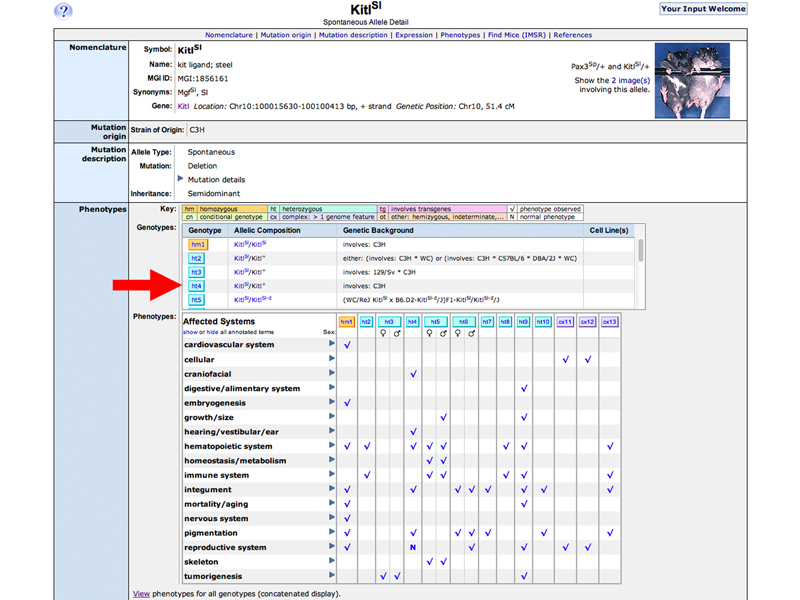Click ht3 column header in phenotype grid
This screenshot has width=800, height=600.
click(x=389, y=322)
